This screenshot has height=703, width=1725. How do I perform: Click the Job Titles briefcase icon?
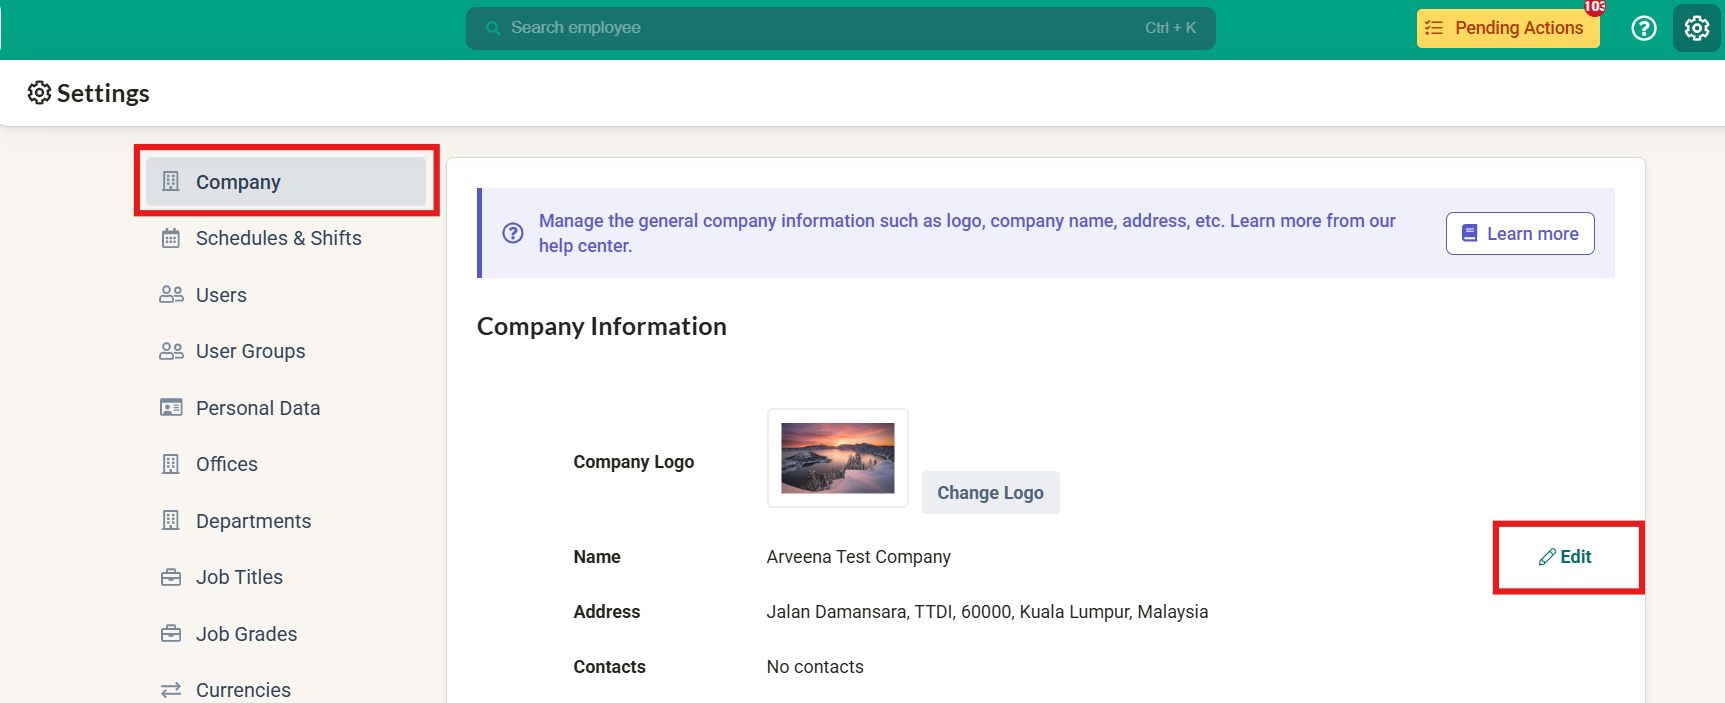(x=171, y=577)
